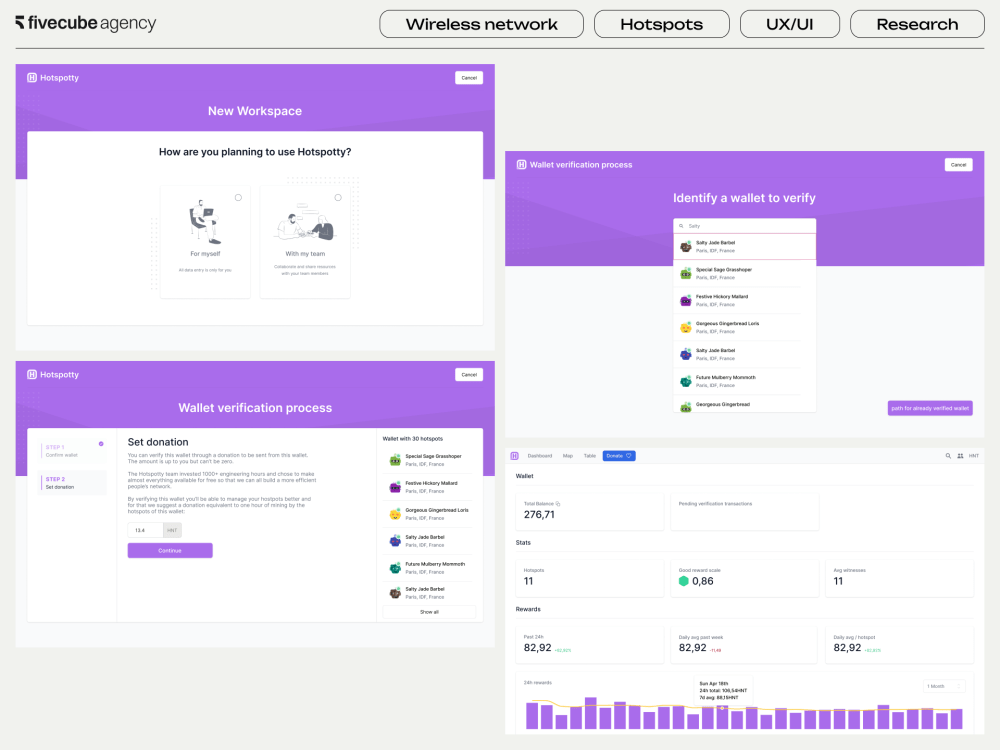Click the fivecube agency logo
1000x750 pixels.
pos(85,23)
